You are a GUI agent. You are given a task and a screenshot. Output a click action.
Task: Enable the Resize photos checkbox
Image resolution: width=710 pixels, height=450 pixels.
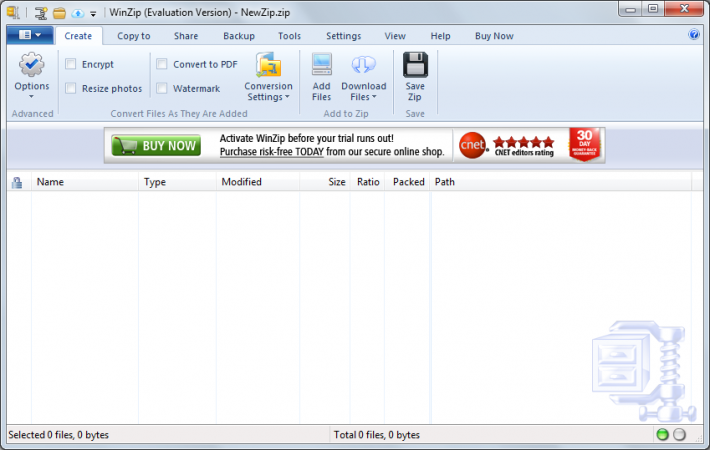click(71, 88)
